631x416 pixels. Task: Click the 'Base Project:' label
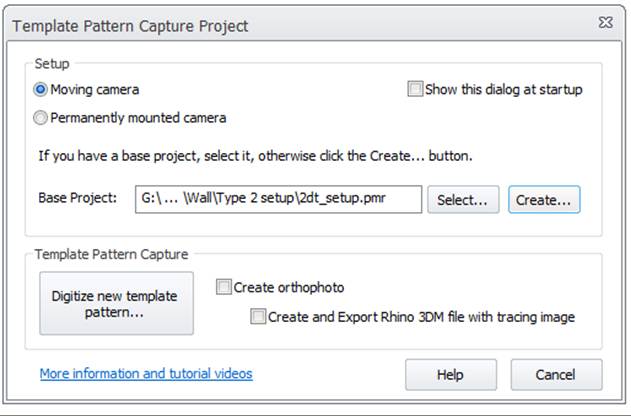79,200
